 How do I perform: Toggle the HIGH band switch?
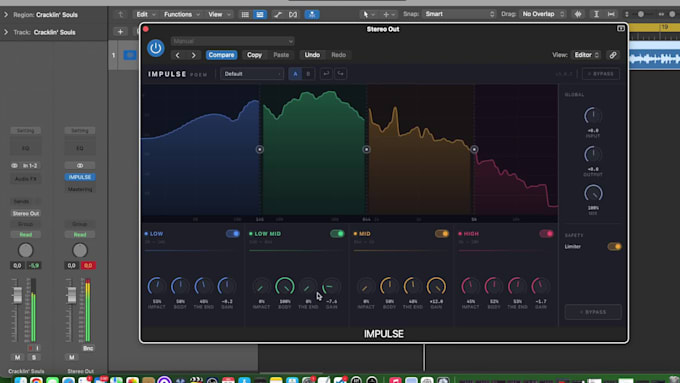click(x=546, y=234)
